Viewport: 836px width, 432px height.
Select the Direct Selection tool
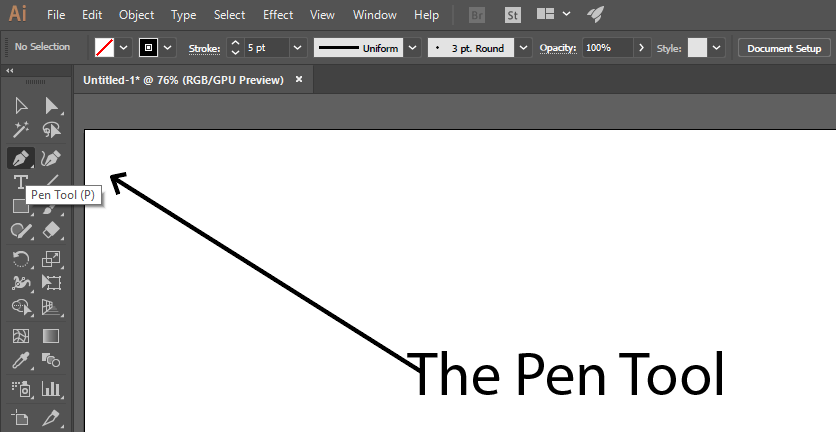51,106
